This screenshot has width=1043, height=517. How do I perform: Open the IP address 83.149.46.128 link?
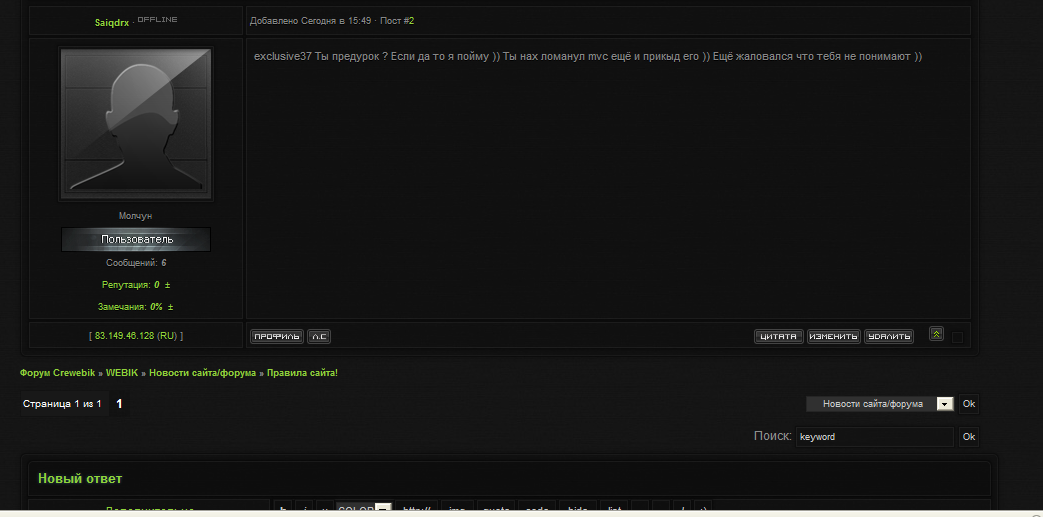136,336
